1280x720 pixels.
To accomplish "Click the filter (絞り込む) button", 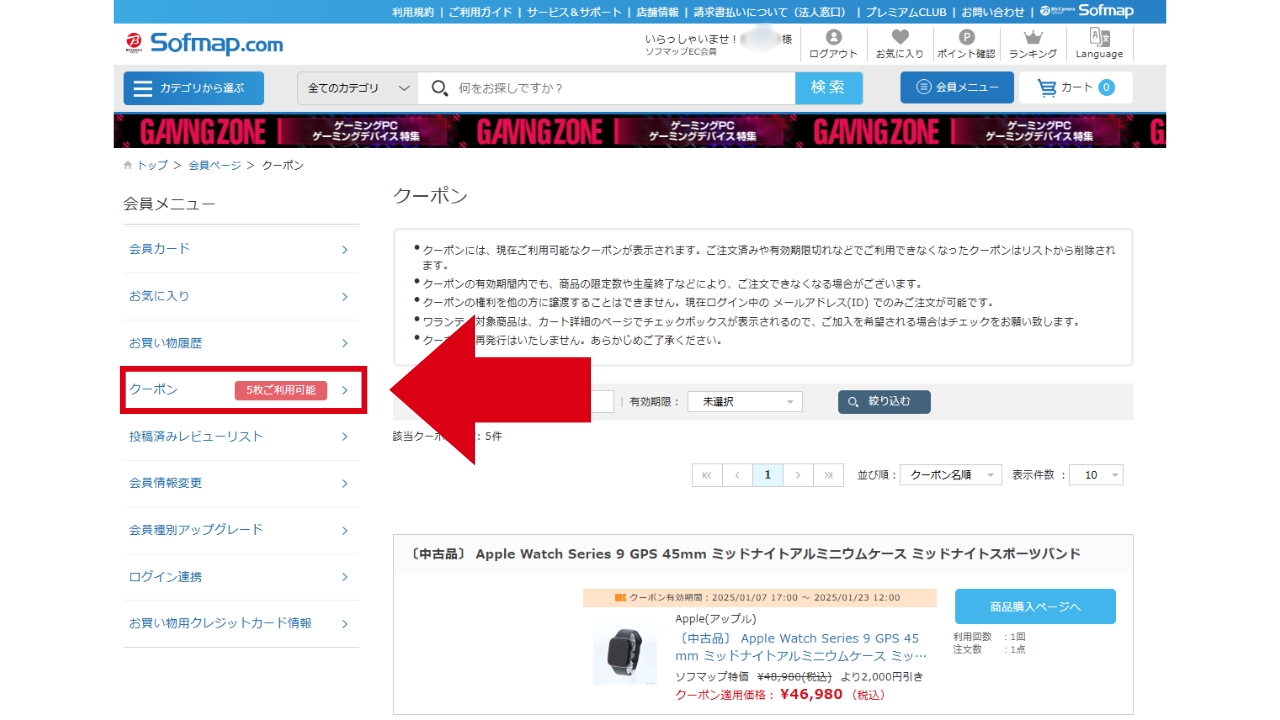I will (x=884, y=402).
